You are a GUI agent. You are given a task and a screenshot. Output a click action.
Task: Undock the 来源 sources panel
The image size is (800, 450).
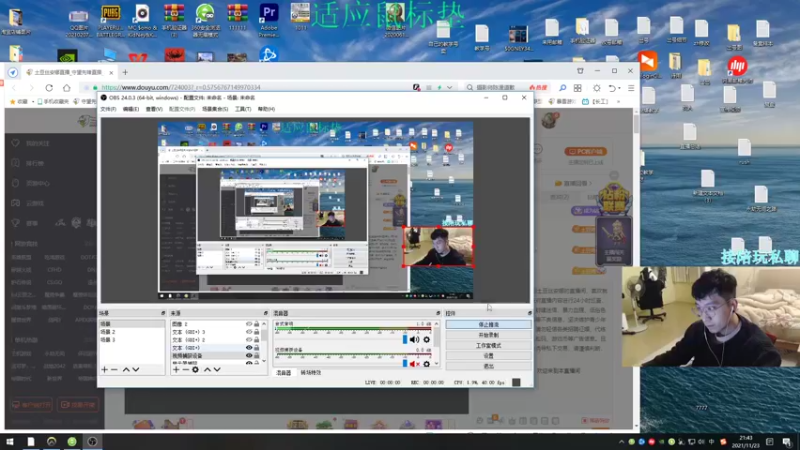point(265,313)
